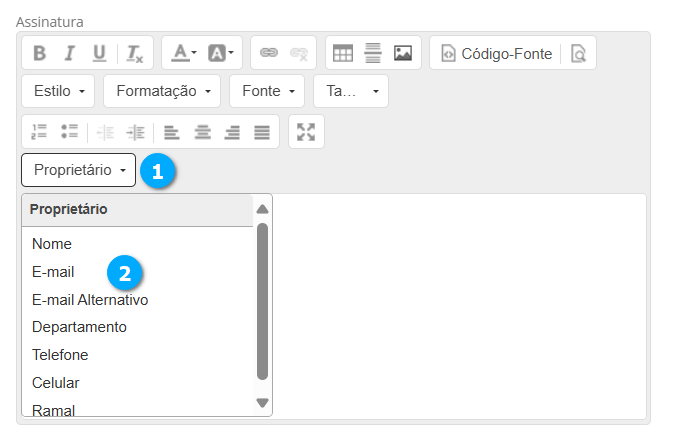
Task: Insert a bulleted list
Action: click(69, 132)
